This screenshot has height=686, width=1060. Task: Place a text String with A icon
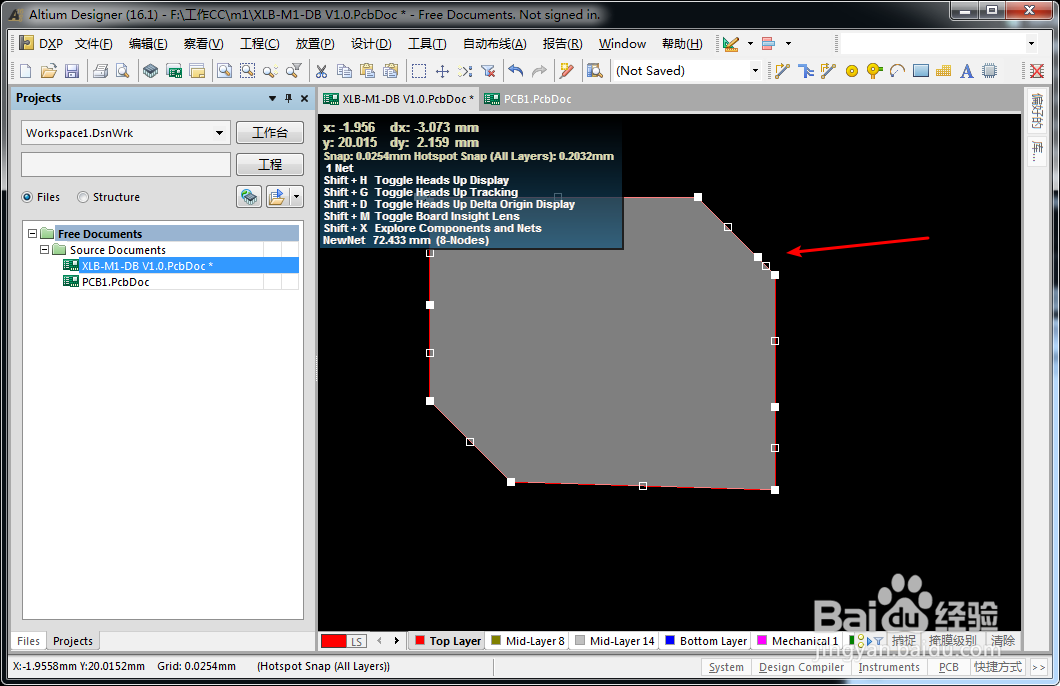[967, 71]
